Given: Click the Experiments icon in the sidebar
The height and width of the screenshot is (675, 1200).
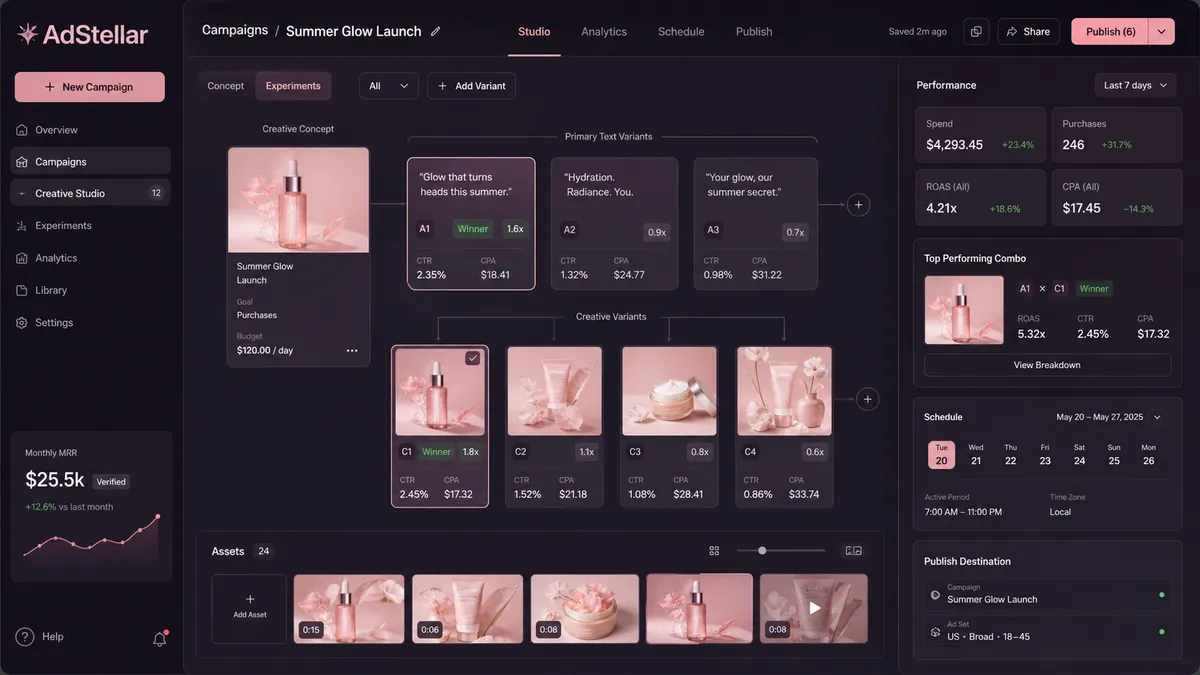Looking at the screenshot, I should pos(22,226).
